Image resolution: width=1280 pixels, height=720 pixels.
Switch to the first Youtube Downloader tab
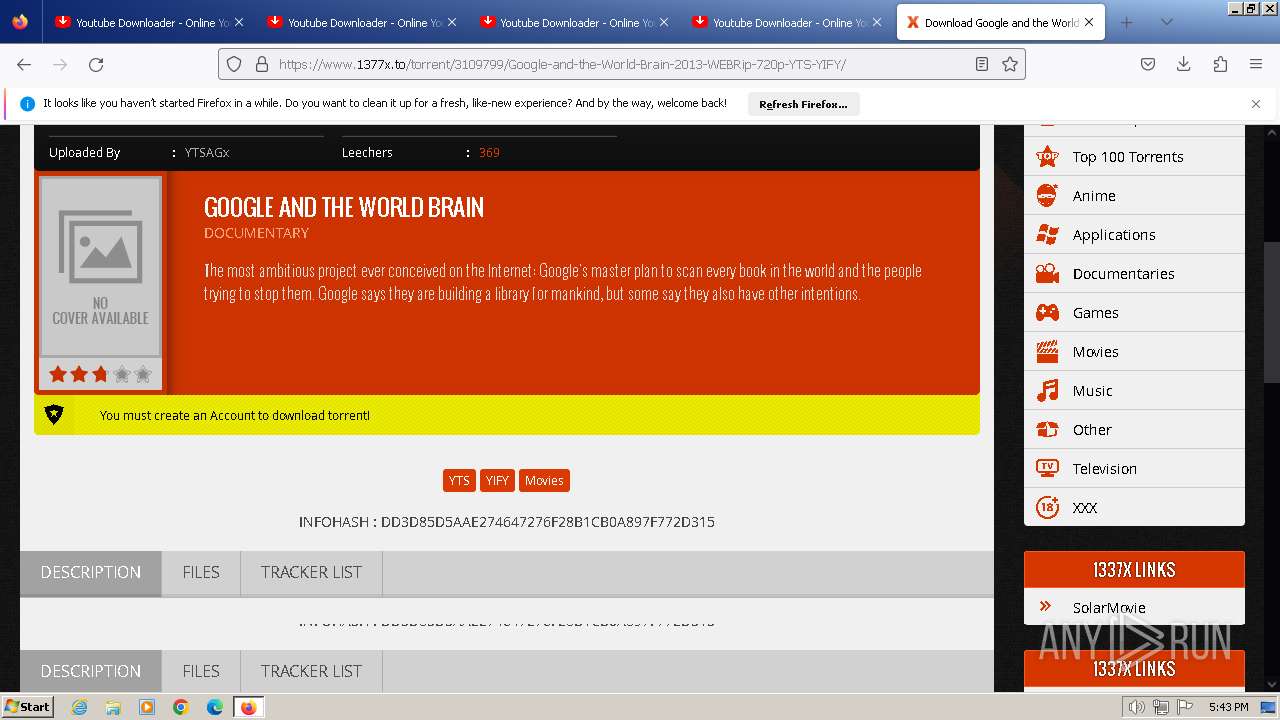(149, 22)
